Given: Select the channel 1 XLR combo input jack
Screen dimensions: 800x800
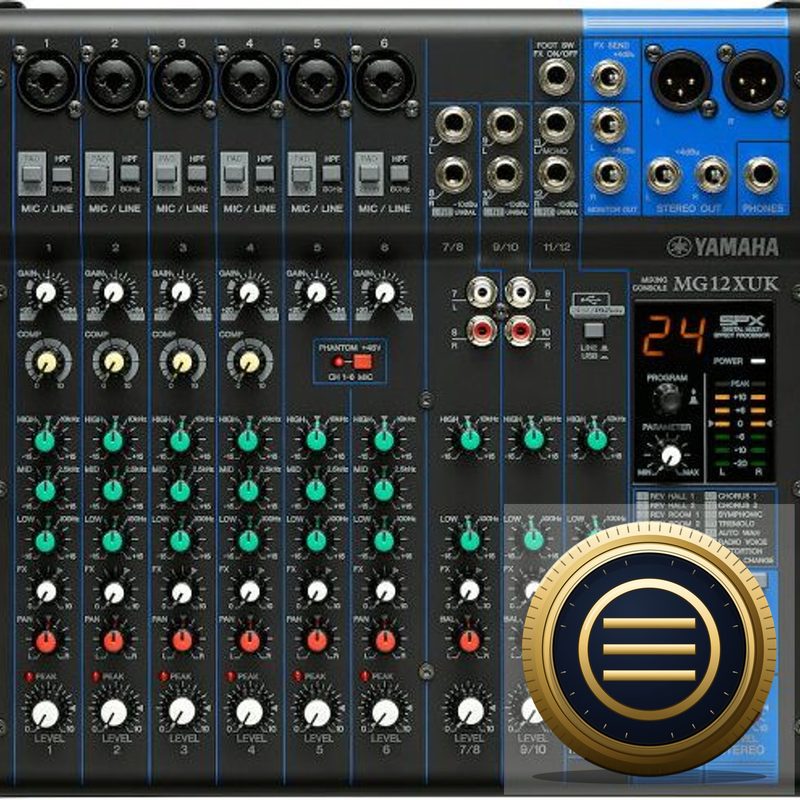Looking at the screenshot, I should pyautogui.click(x=46, y=81).
